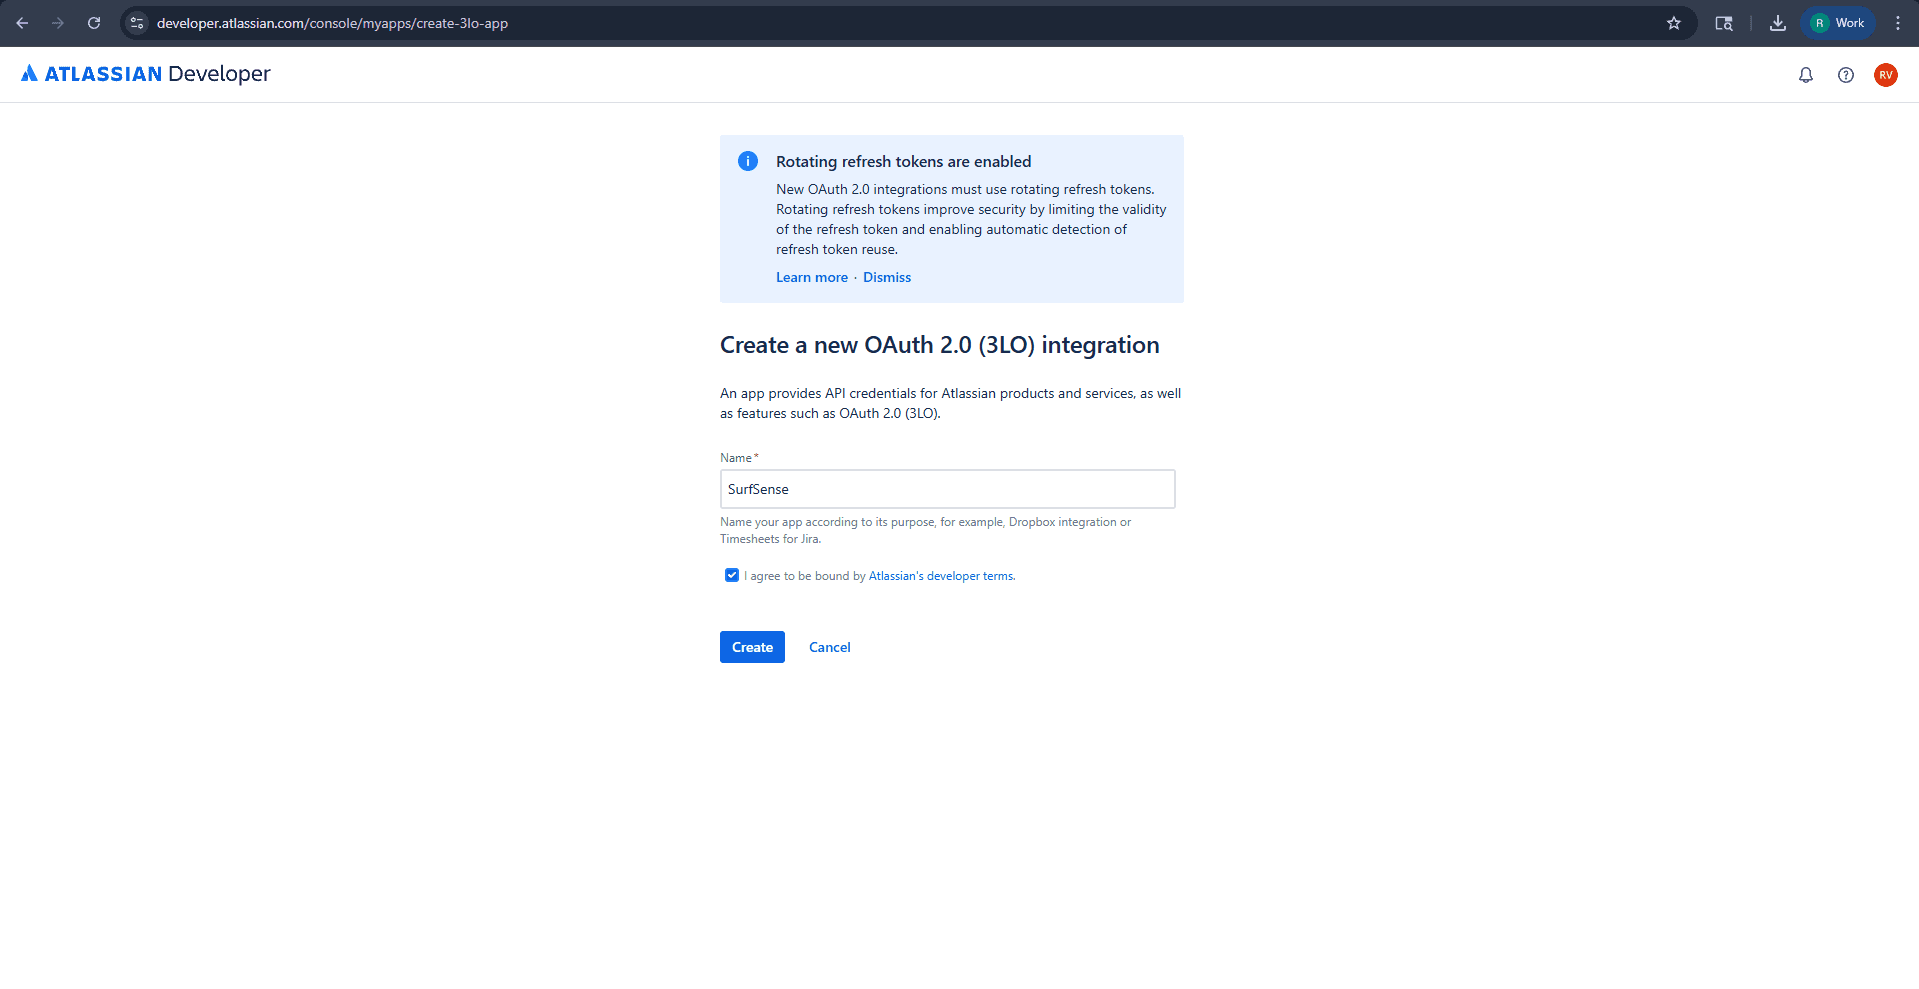Open the search-with-lens icon in toolbar
The width and height of the screenshot is (1919, 989).
(1724, 22)
